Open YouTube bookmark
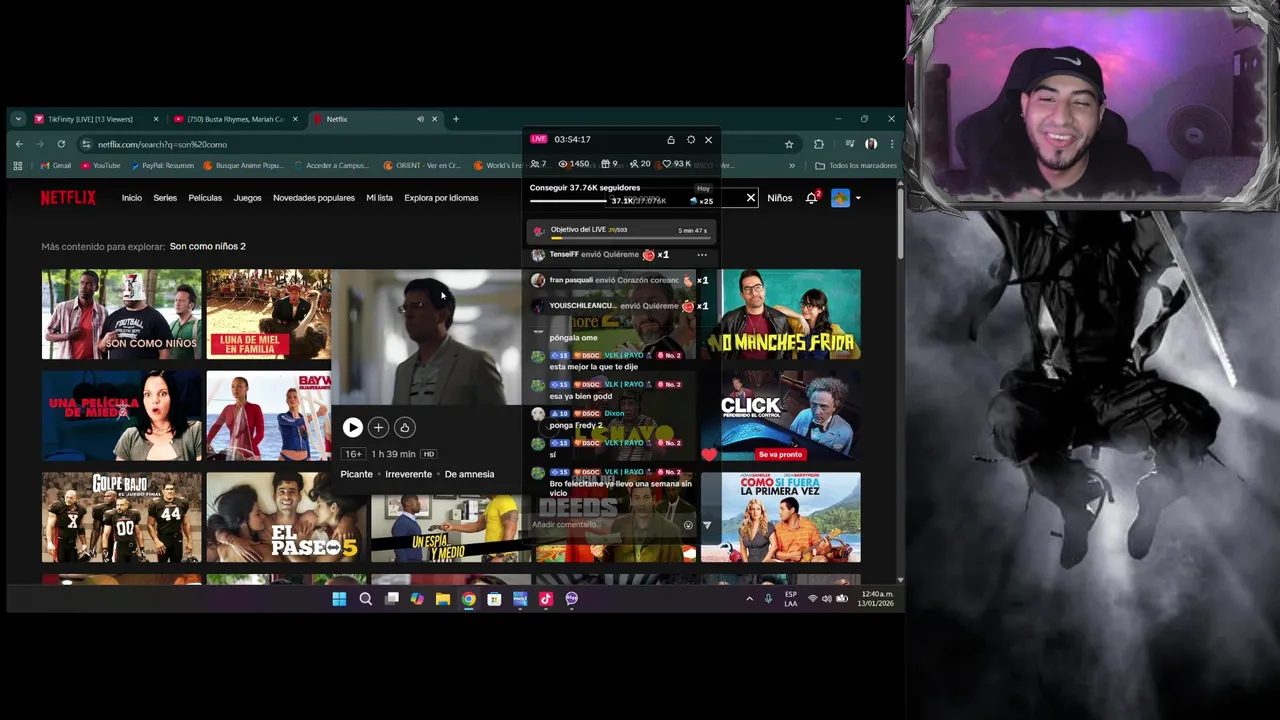The width and height of the screenshot is (1280, 720). pyautogui.click(x=101, y=166)
